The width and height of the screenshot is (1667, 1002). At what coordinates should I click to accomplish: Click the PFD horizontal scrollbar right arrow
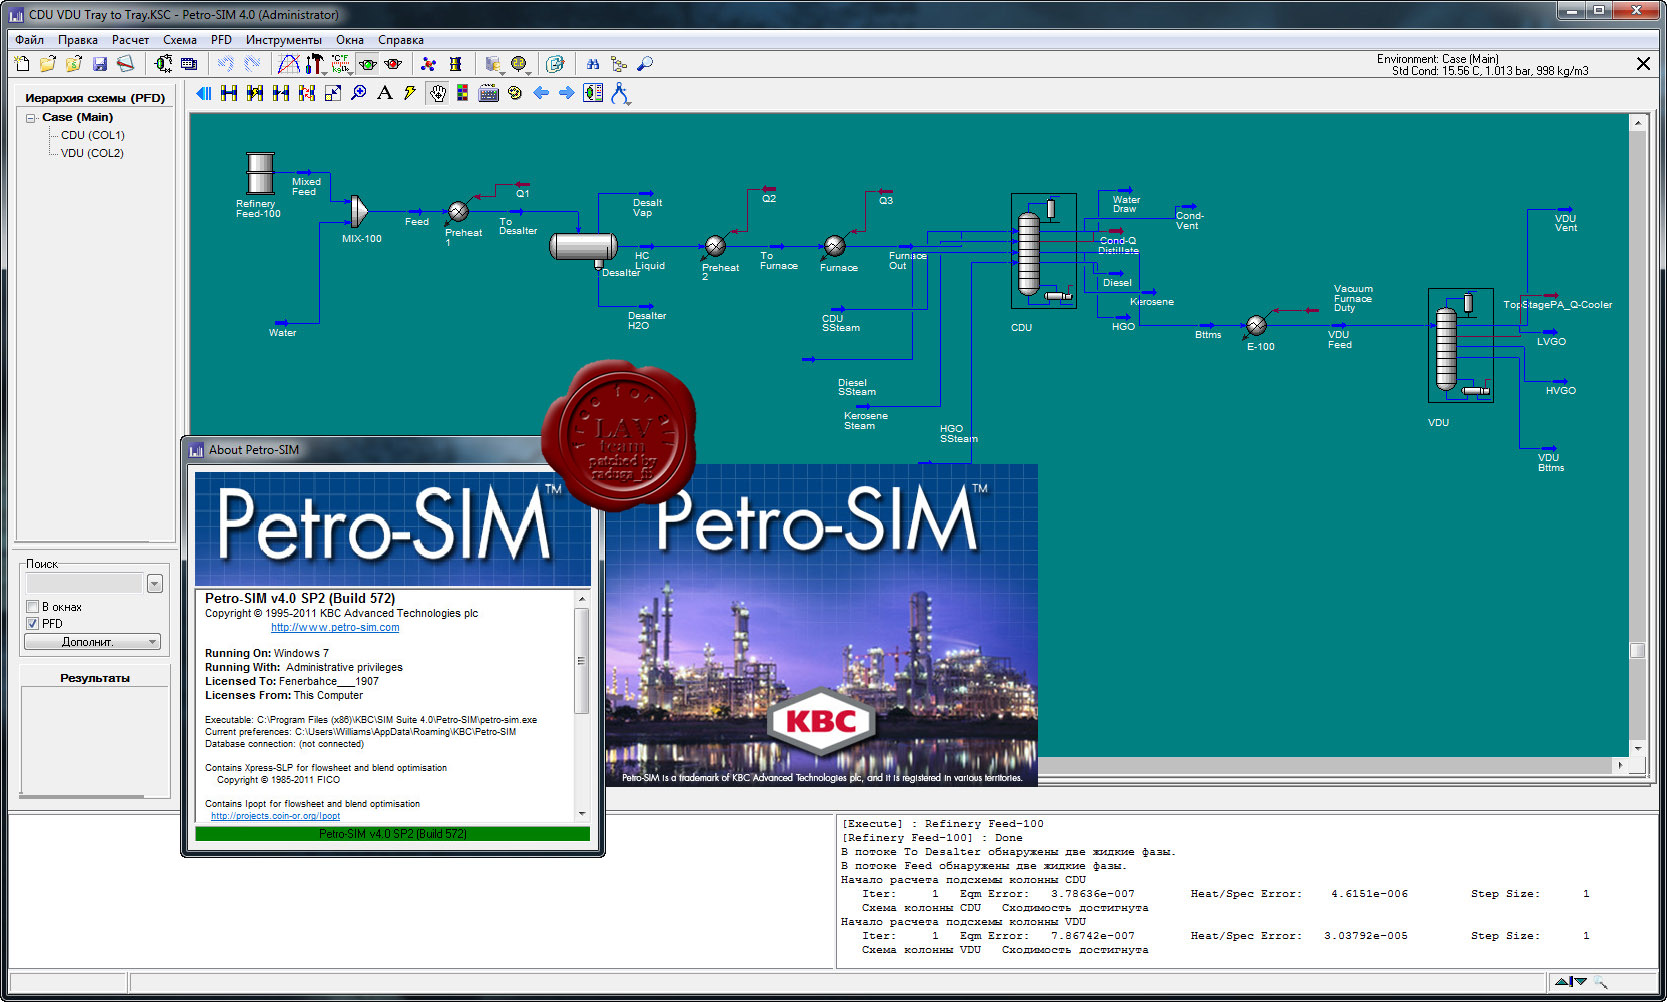(x=1620, y=765)
